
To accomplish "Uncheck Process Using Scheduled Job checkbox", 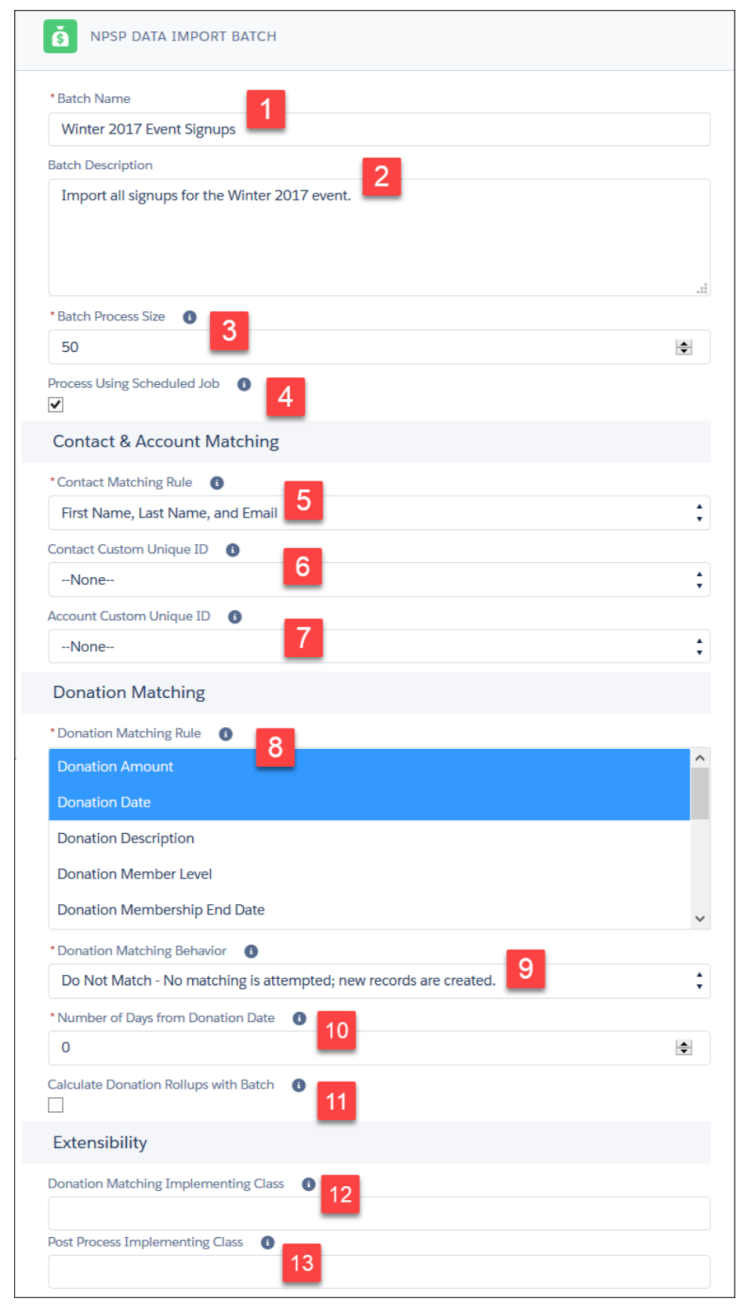I will pyautogui.click(x=56, y=405).
